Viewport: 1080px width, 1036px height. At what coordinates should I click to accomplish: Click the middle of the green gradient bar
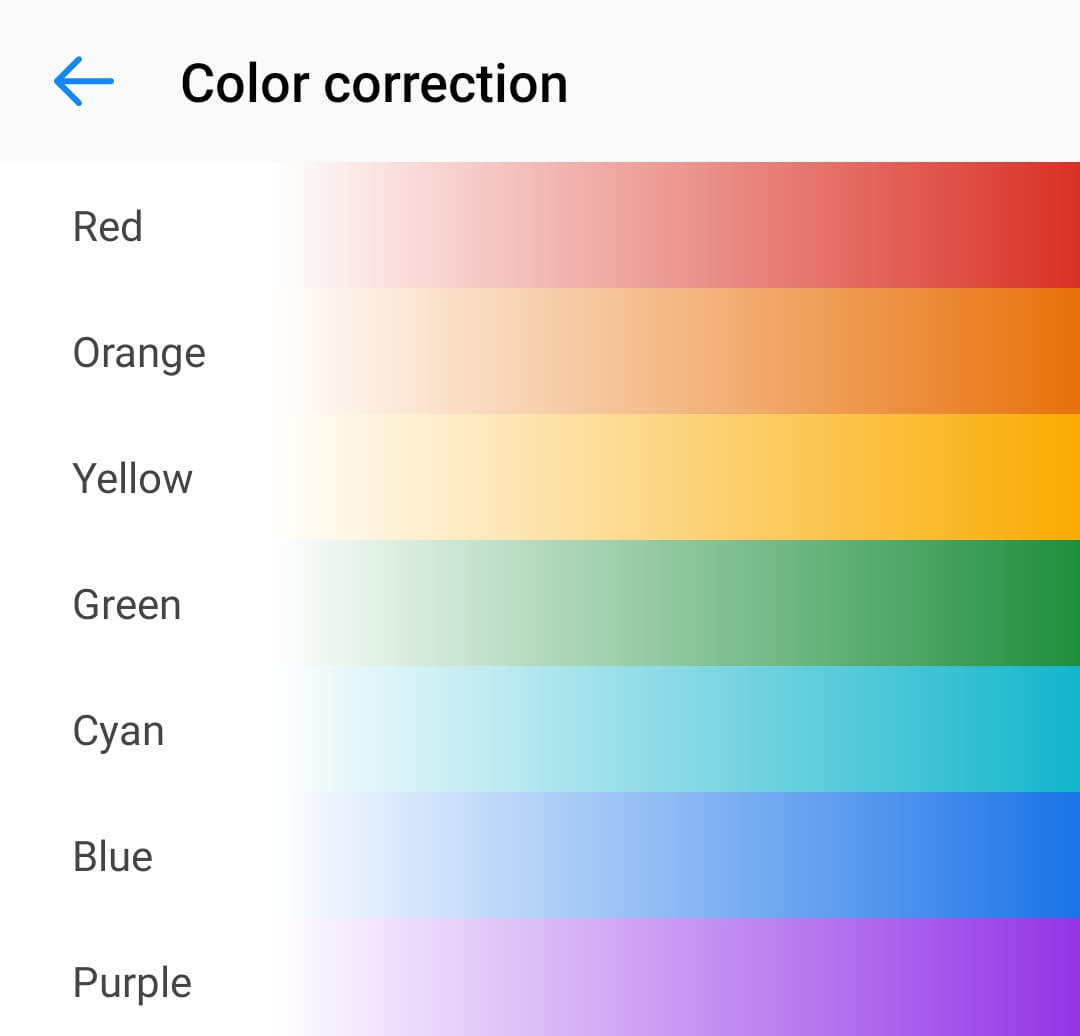point(680,604)
